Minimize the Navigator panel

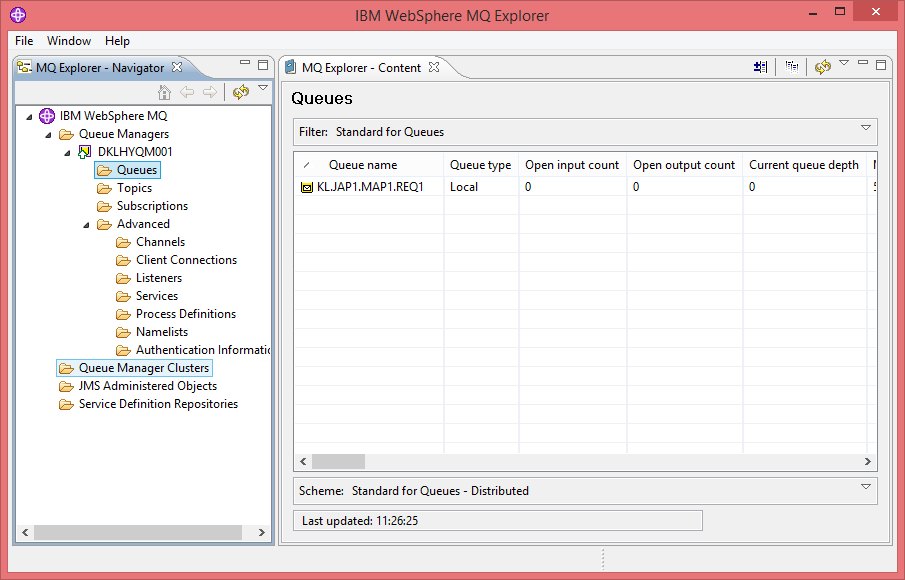tap(243, 62)
